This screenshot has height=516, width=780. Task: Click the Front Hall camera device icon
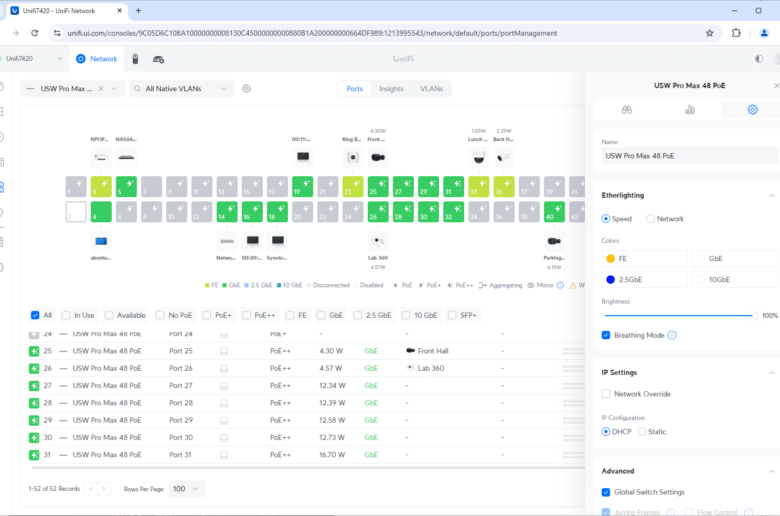pos(378,157)
